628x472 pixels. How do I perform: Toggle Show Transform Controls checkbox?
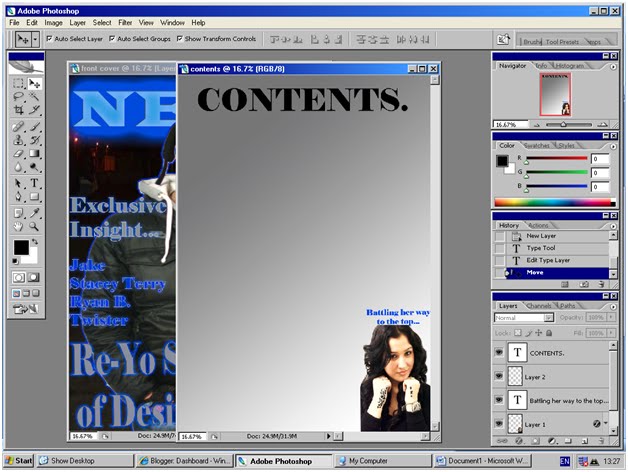point(179,38)
